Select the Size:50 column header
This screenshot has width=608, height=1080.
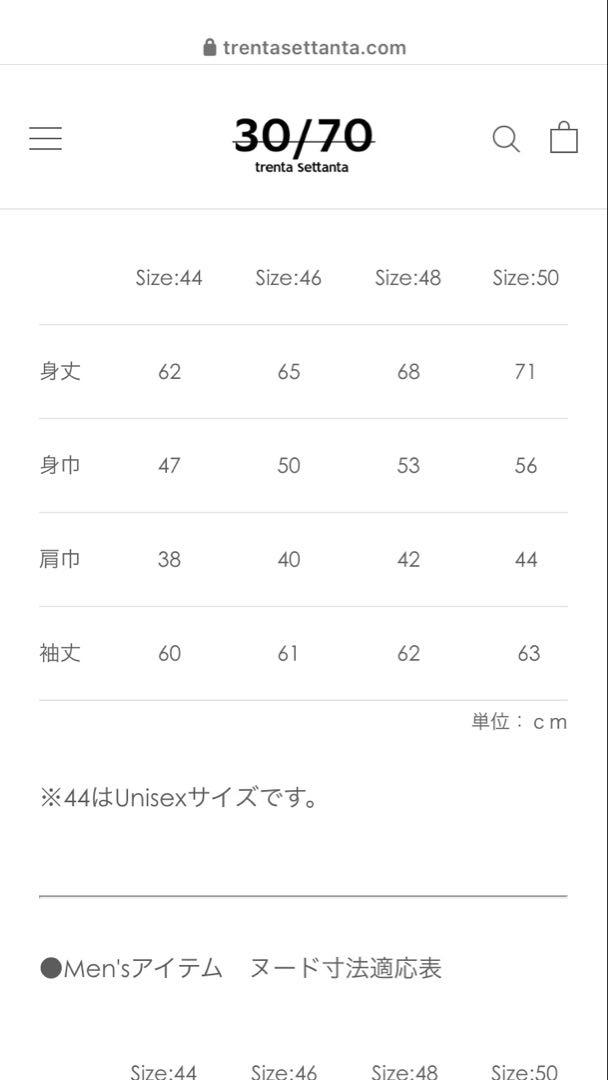(525, 278)
